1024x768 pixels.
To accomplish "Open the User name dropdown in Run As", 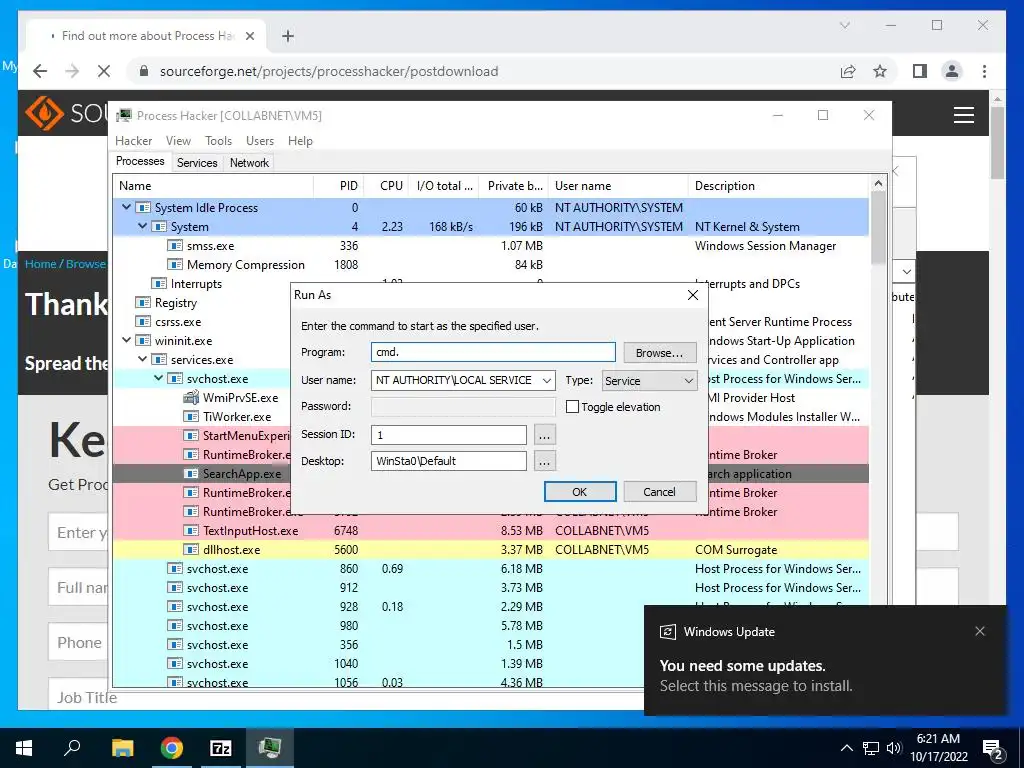I will click(547, 380).
